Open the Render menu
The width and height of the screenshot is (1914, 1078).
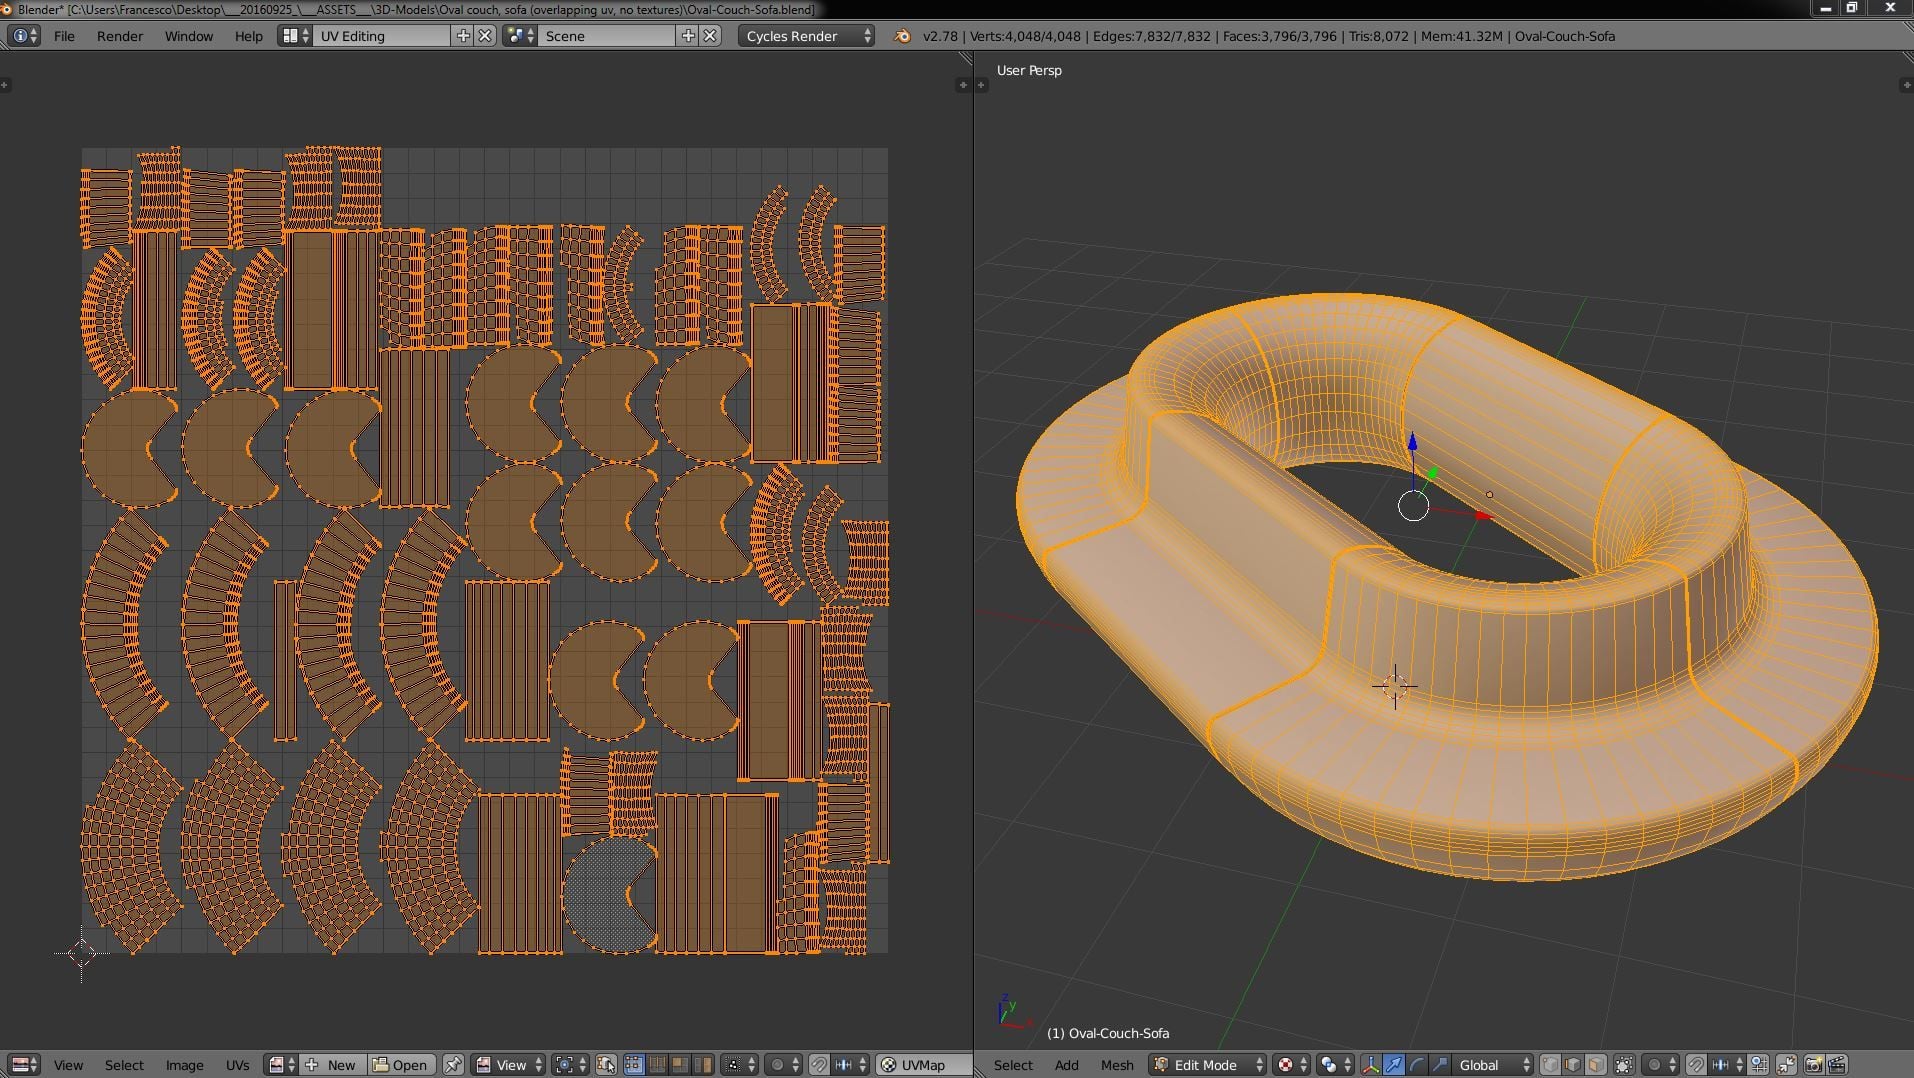pyautogui.click(x=120, y=36)
